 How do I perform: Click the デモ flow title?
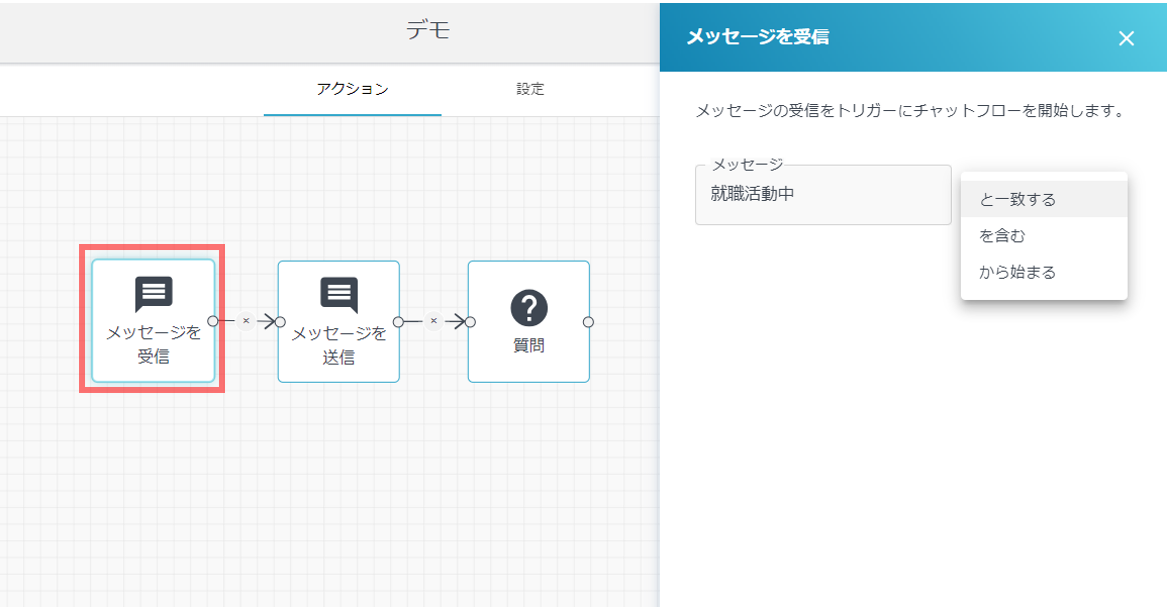pyautogui.click(x=428, y=30)
